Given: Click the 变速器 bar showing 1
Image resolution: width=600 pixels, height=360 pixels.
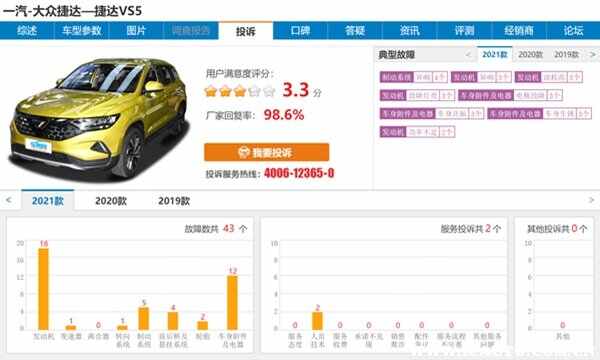Looking at the screenshot, I should [x=71, y=327].
